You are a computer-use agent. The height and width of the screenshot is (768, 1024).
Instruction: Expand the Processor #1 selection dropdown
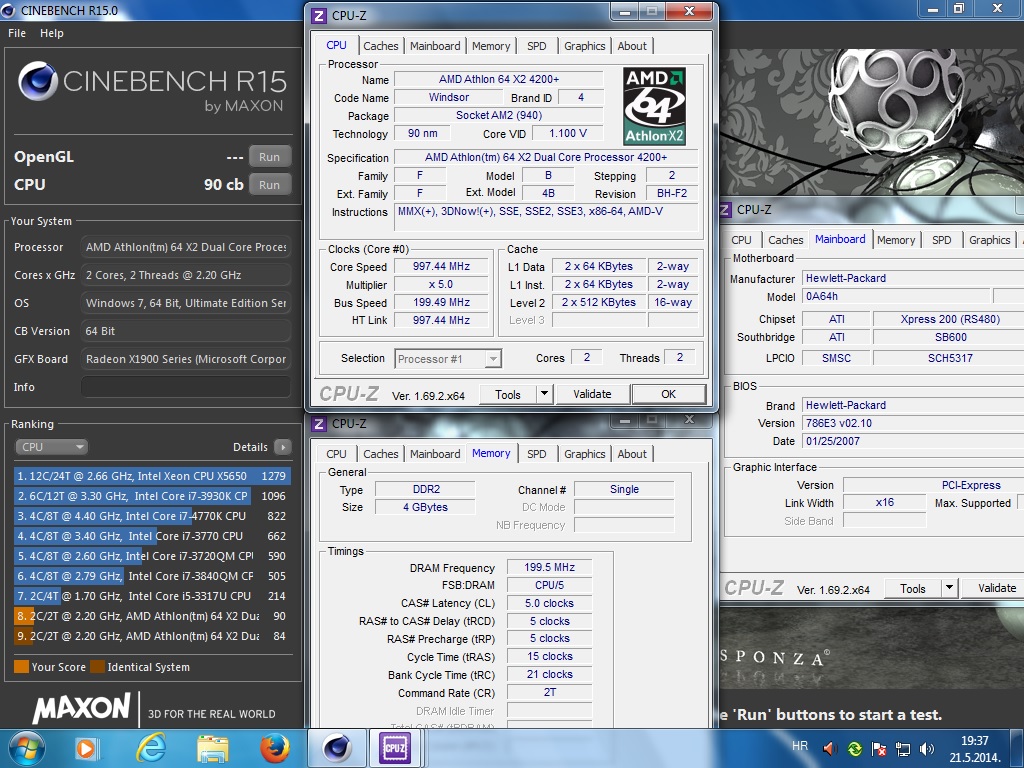point(494,359)
